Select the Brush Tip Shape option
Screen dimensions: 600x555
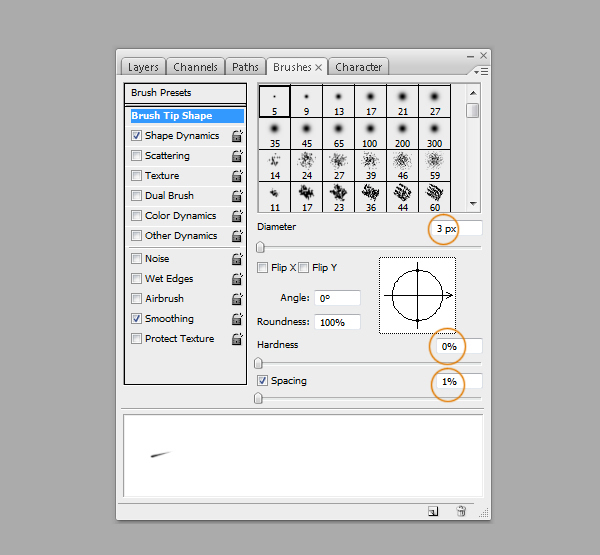185,116
